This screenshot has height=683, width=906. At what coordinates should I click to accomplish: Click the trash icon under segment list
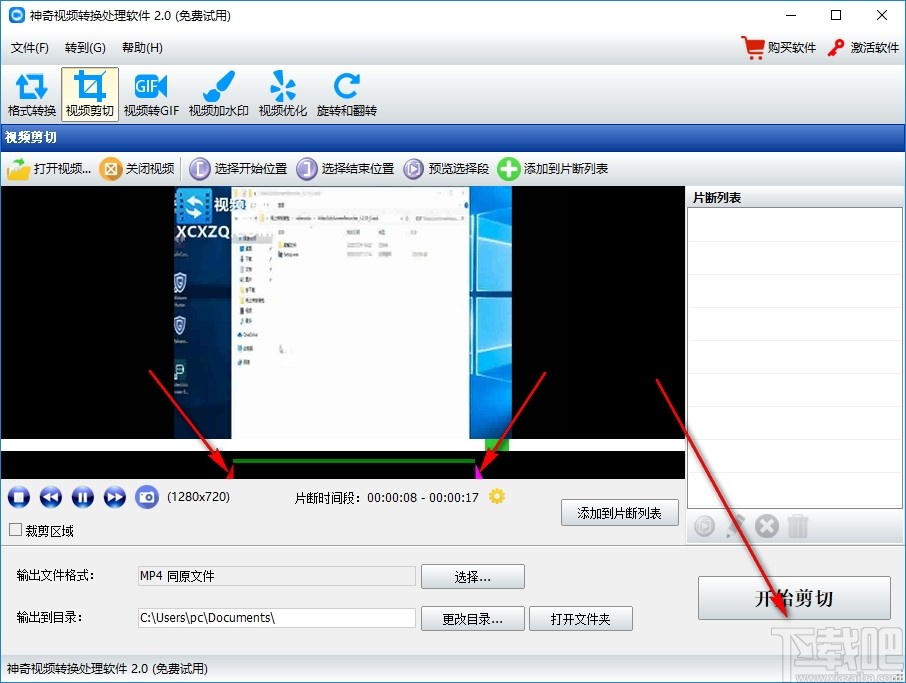[x=798, y=526]
